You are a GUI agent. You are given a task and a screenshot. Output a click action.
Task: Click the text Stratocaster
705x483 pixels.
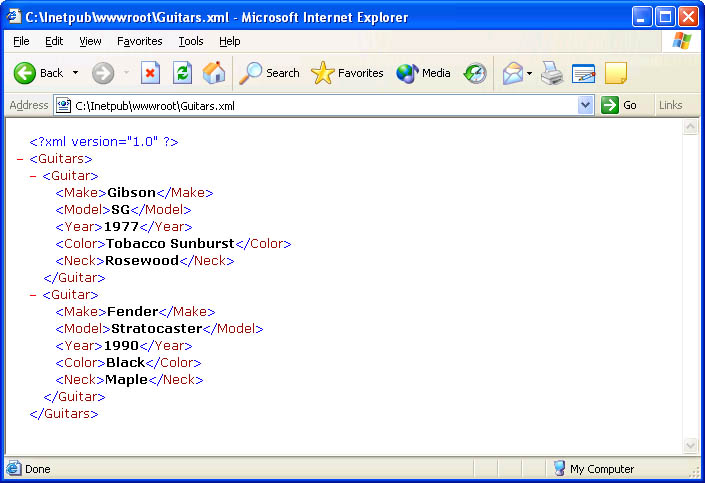click(x=156, y=329)
